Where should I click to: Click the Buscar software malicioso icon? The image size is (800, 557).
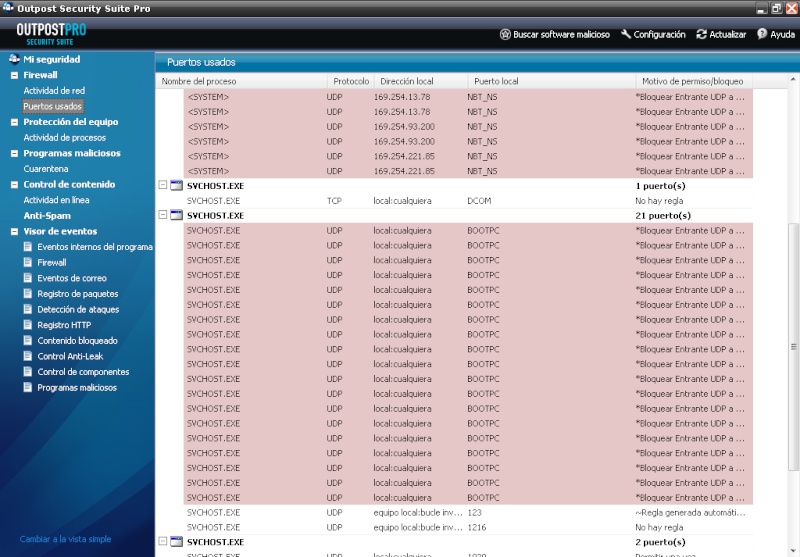(505, 34)
